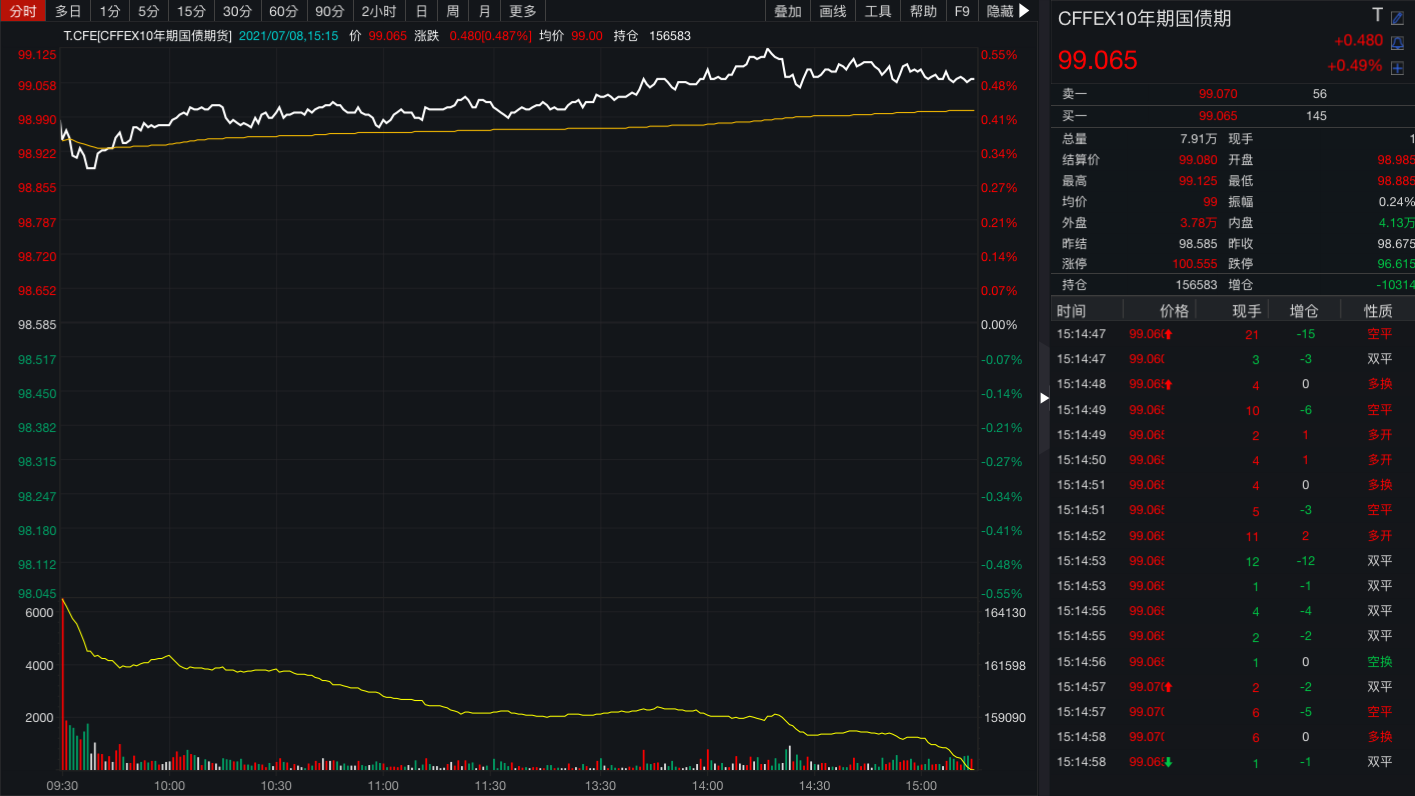This screenshot has width=1415, height=796.
Task: Click the 涨停 limit-up value 100.555
Action: click(1195, 264)
